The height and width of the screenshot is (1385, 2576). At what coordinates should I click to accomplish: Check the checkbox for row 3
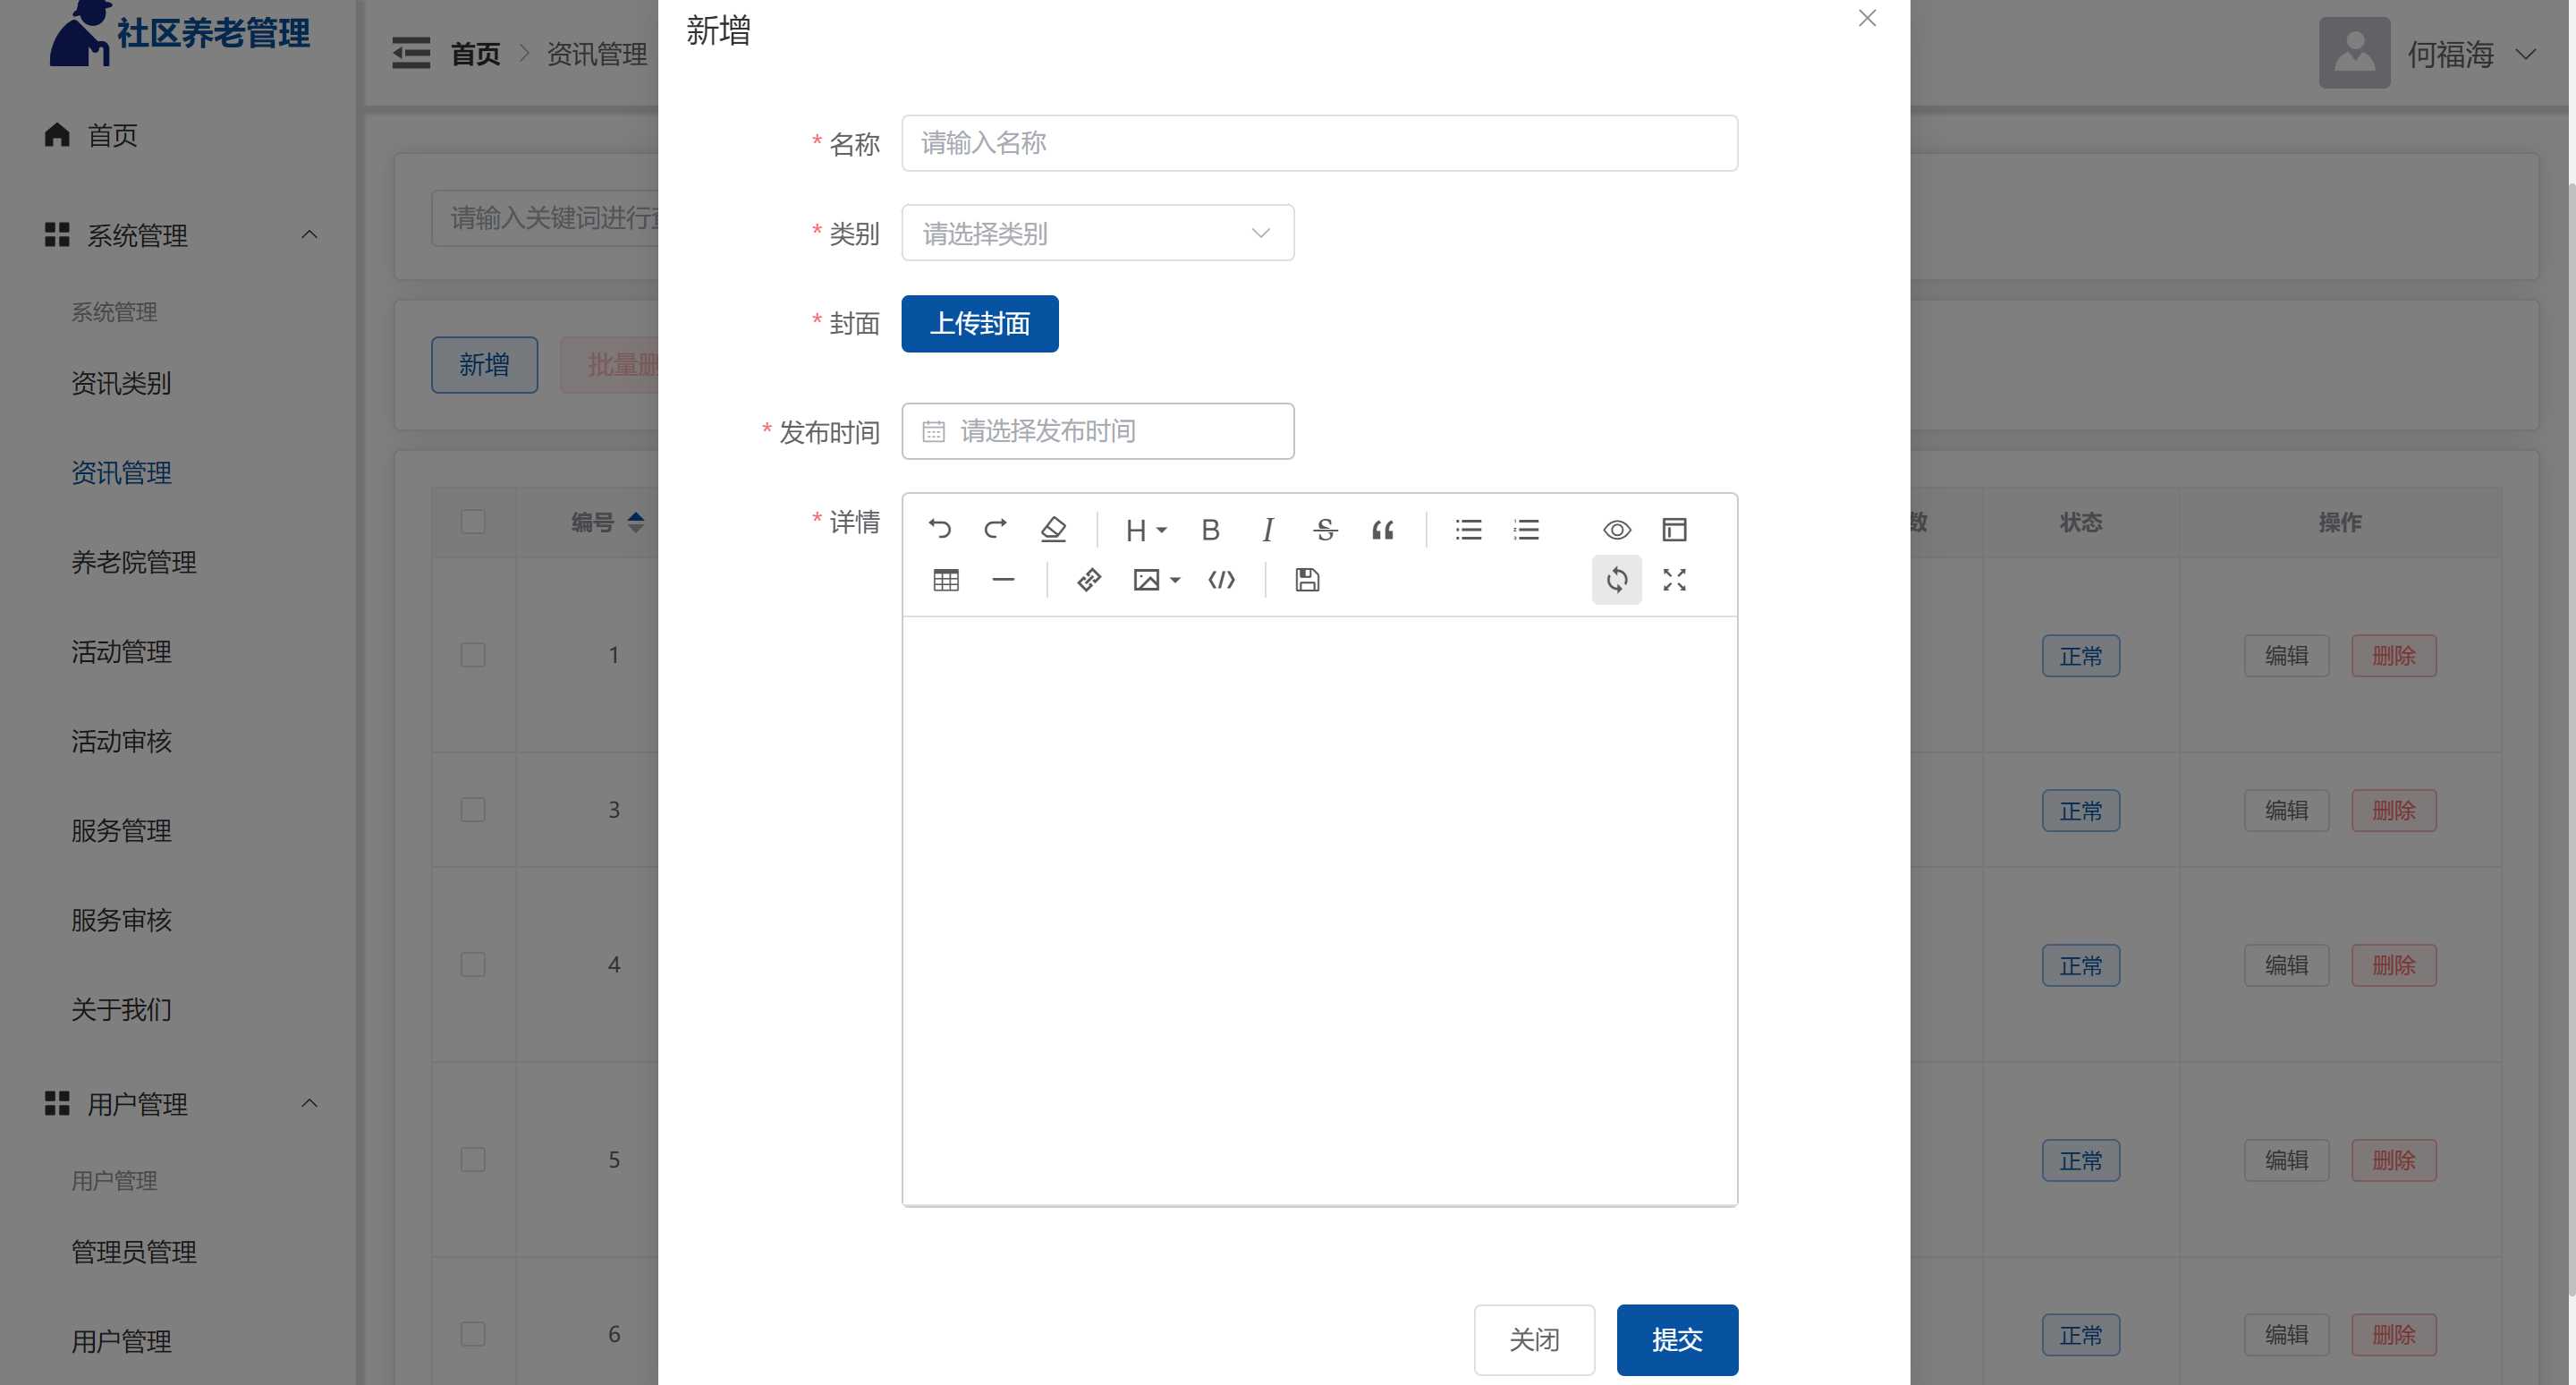tap(473, 810)
